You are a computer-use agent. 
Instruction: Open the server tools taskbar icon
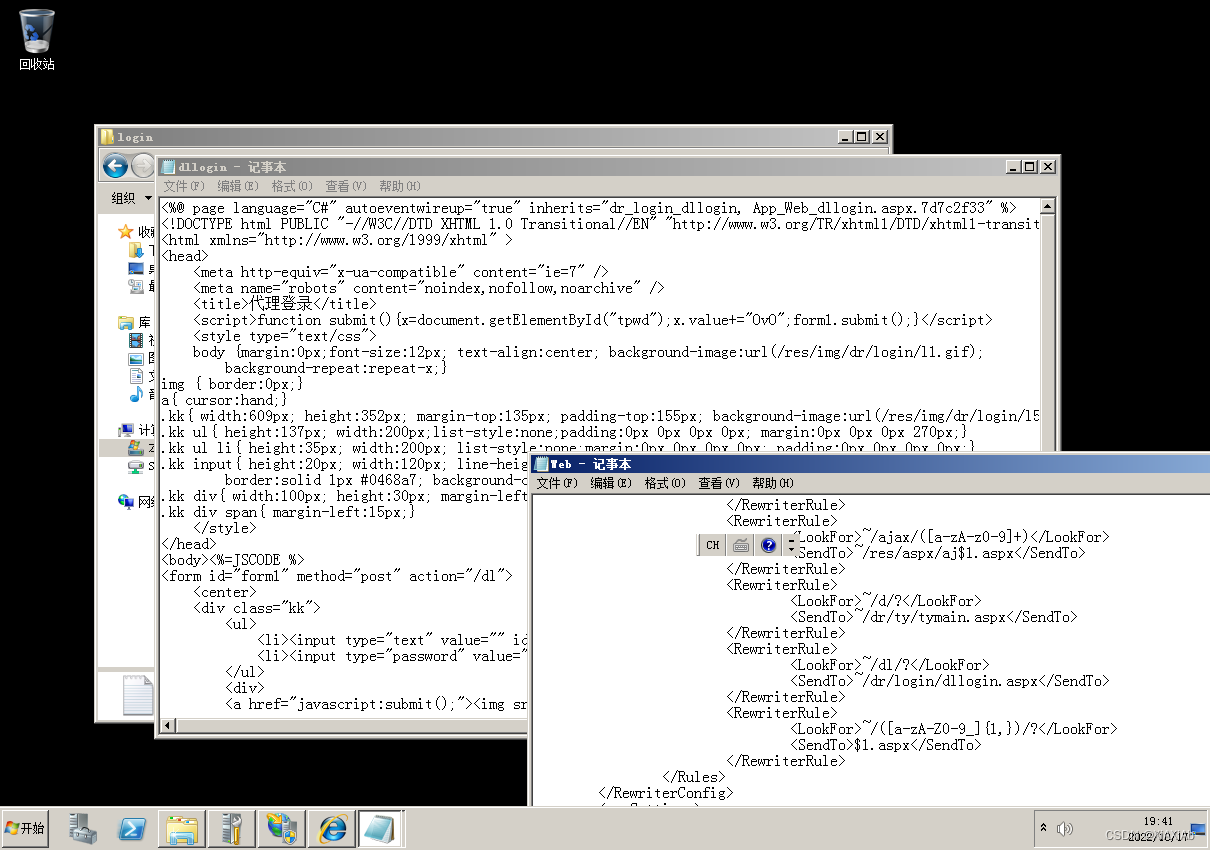coord(232,828)
